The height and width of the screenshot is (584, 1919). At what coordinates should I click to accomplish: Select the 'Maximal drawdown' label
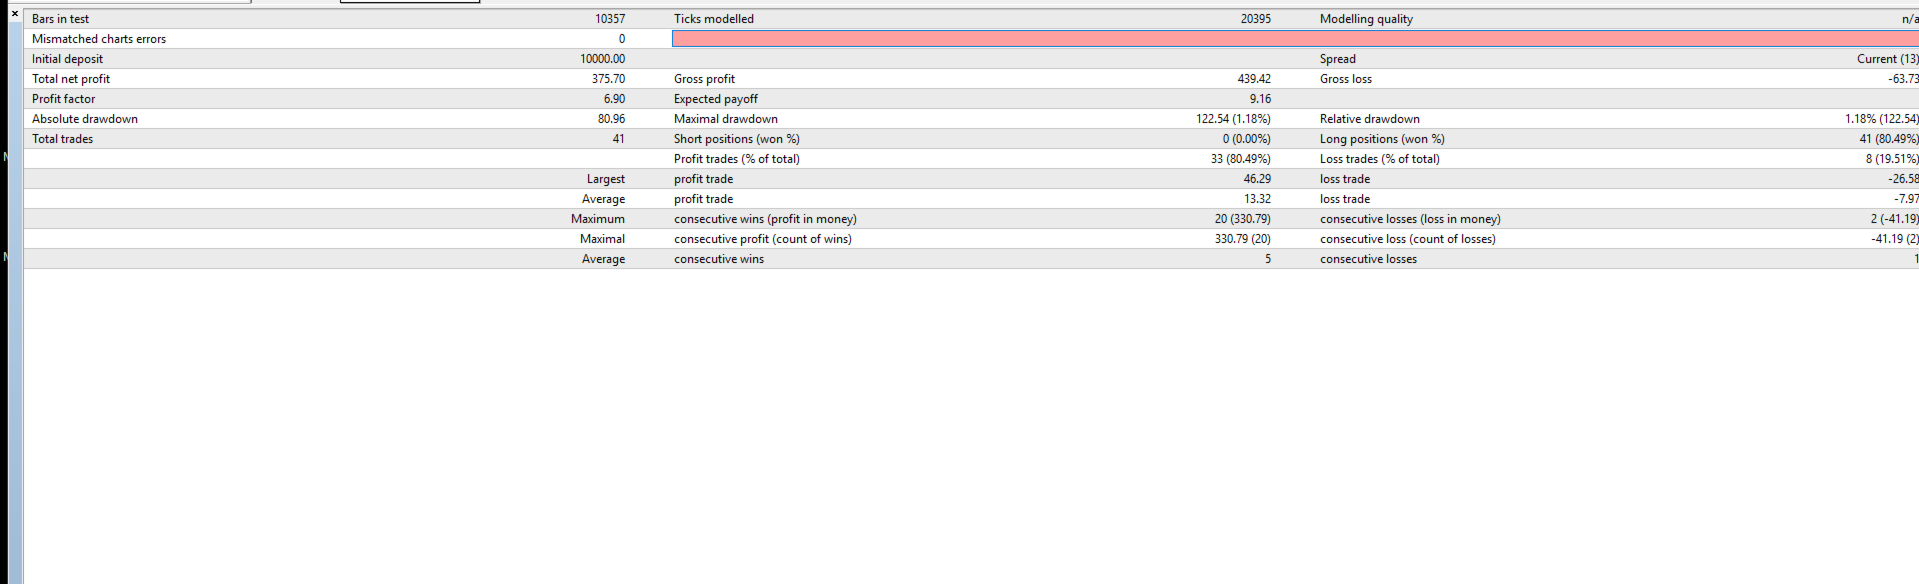[x=726, y=119]
